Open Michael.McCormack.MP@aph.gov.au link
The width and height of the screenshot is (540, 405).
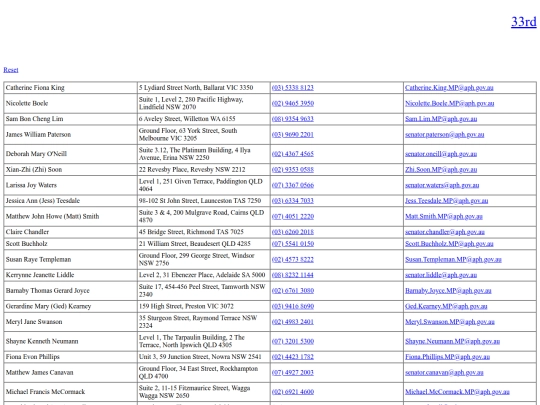(457, 392)
